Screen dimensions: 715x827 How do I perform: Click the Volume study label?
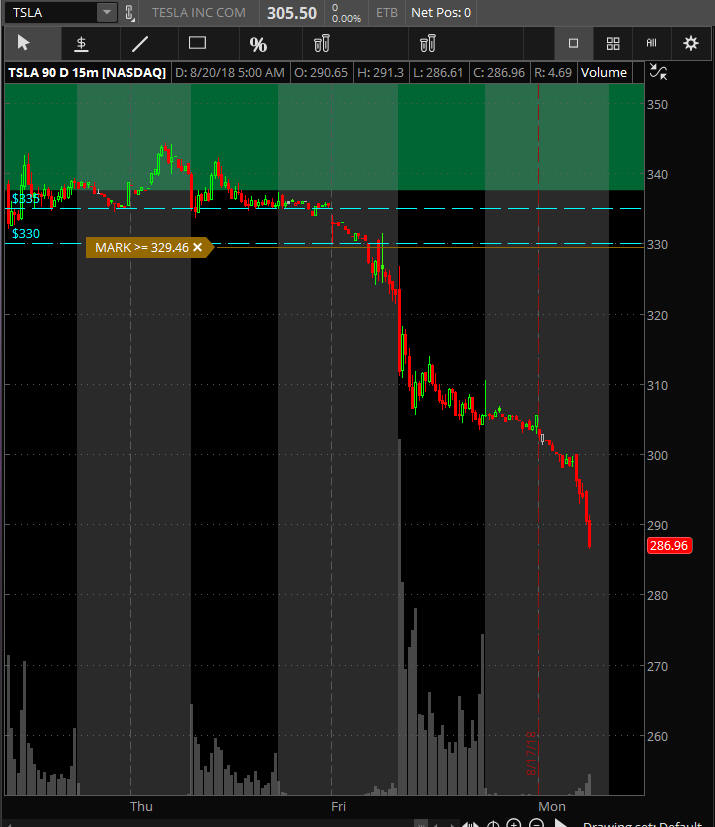point(604,72)
